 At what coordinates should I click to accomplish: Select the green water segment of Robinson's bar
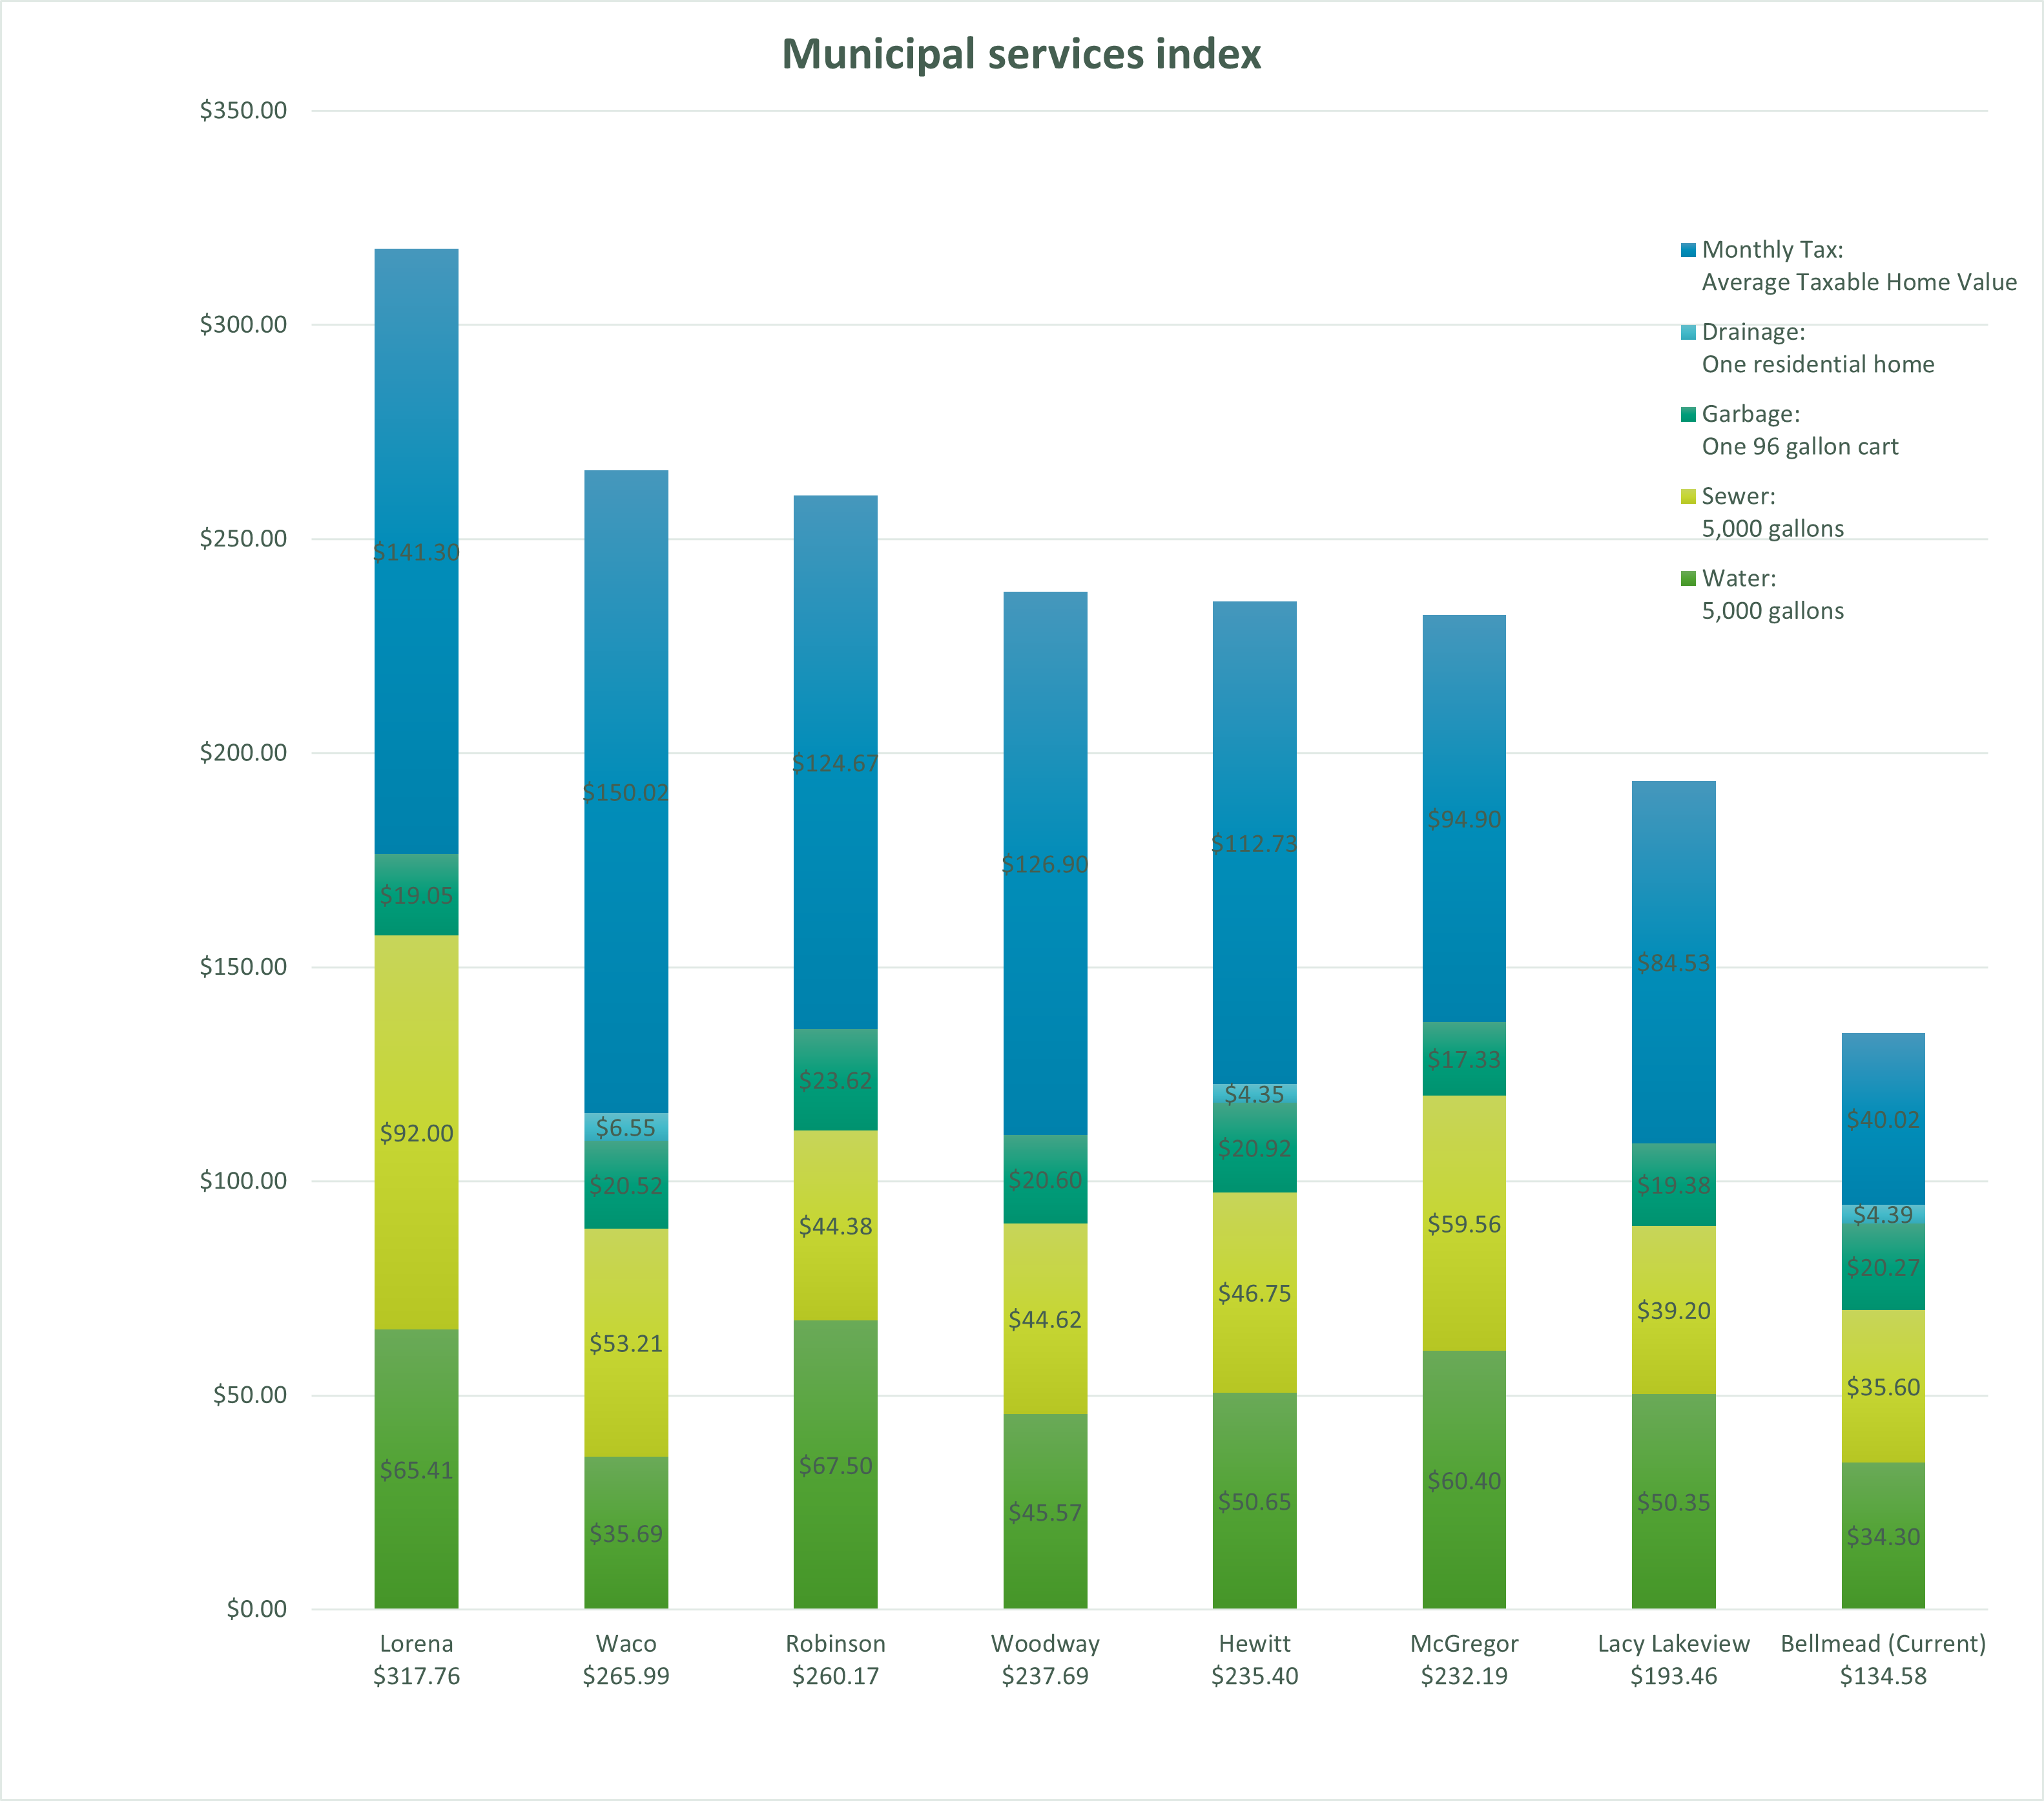[836, 1460]
